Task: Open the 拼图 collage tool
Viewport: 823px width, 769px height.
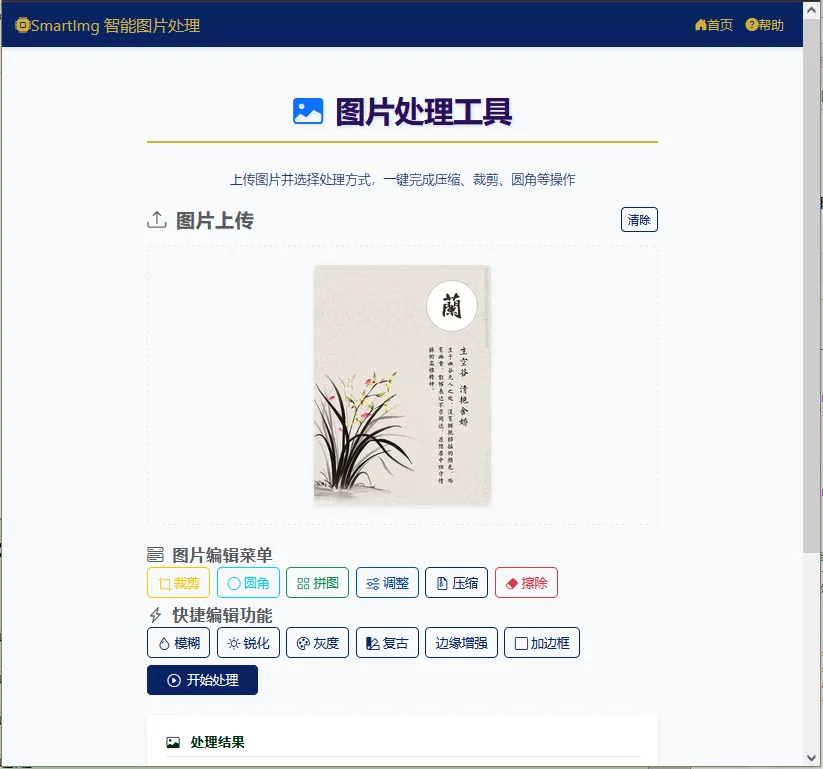Action: coord(318,582)
